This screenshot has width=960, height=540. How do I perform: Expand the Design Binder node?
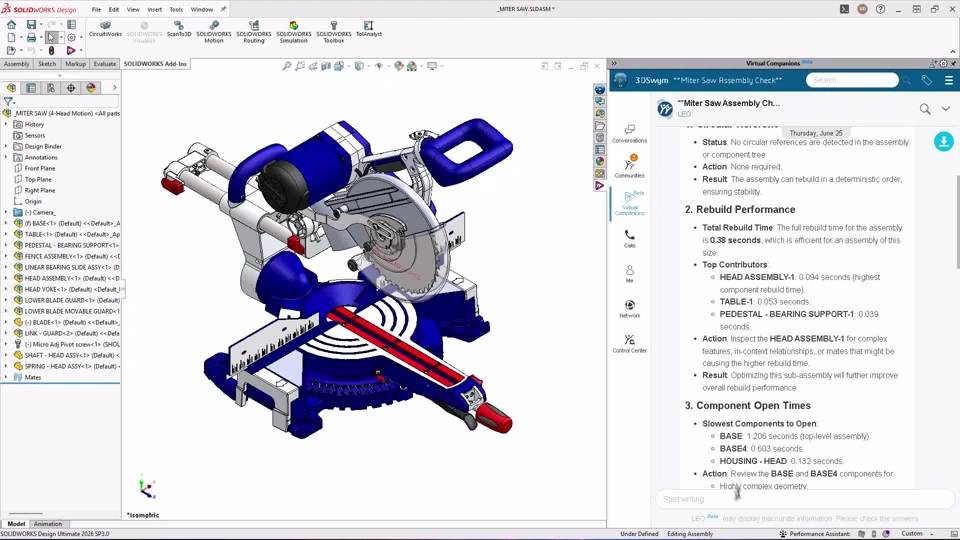coord(6,146)
